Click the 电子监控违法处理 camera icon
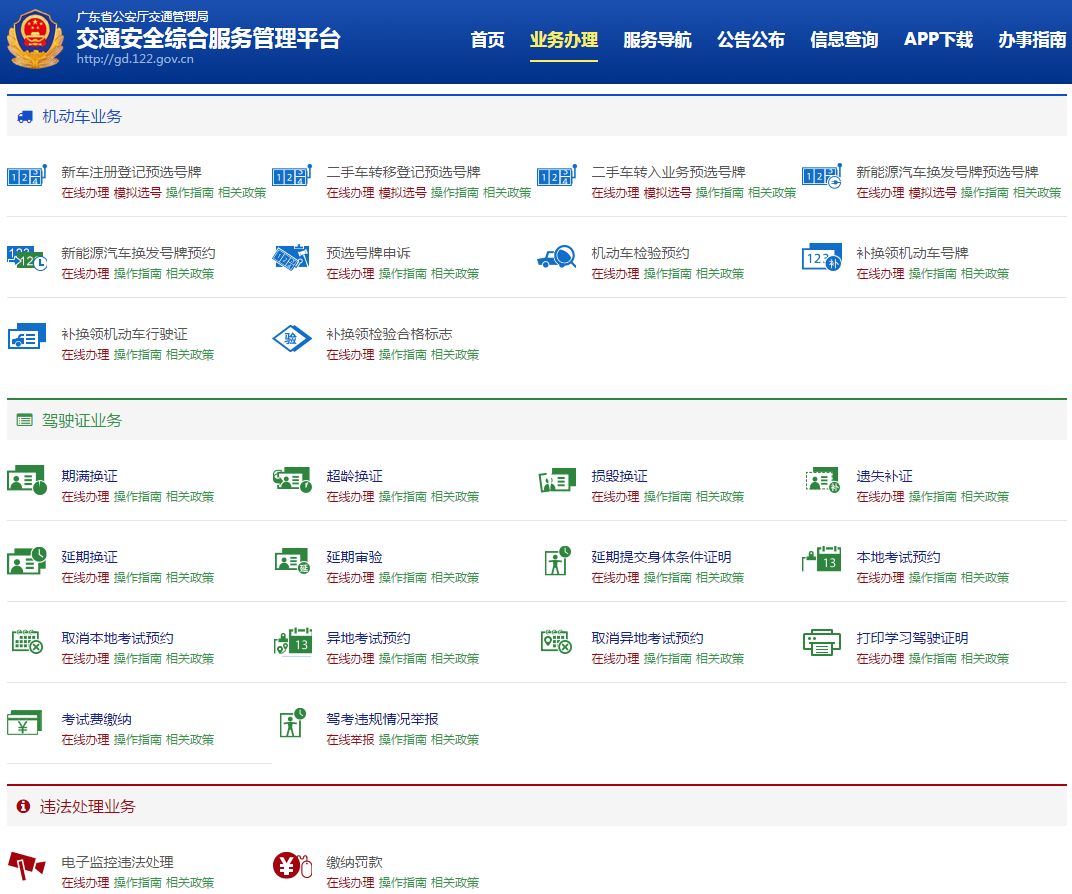Screen dimensions: 1072x894 pos(27,866)
